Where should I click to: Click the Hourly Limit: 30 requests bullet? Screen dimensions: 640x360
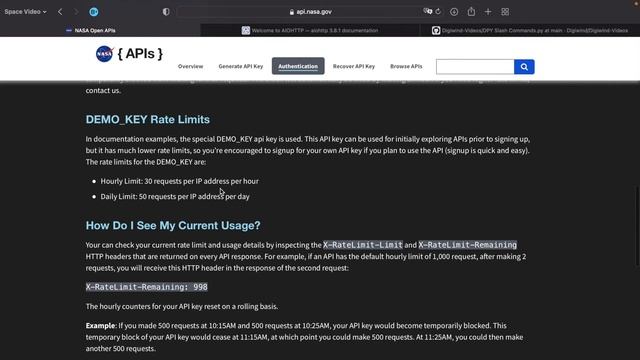click(180, 181)
